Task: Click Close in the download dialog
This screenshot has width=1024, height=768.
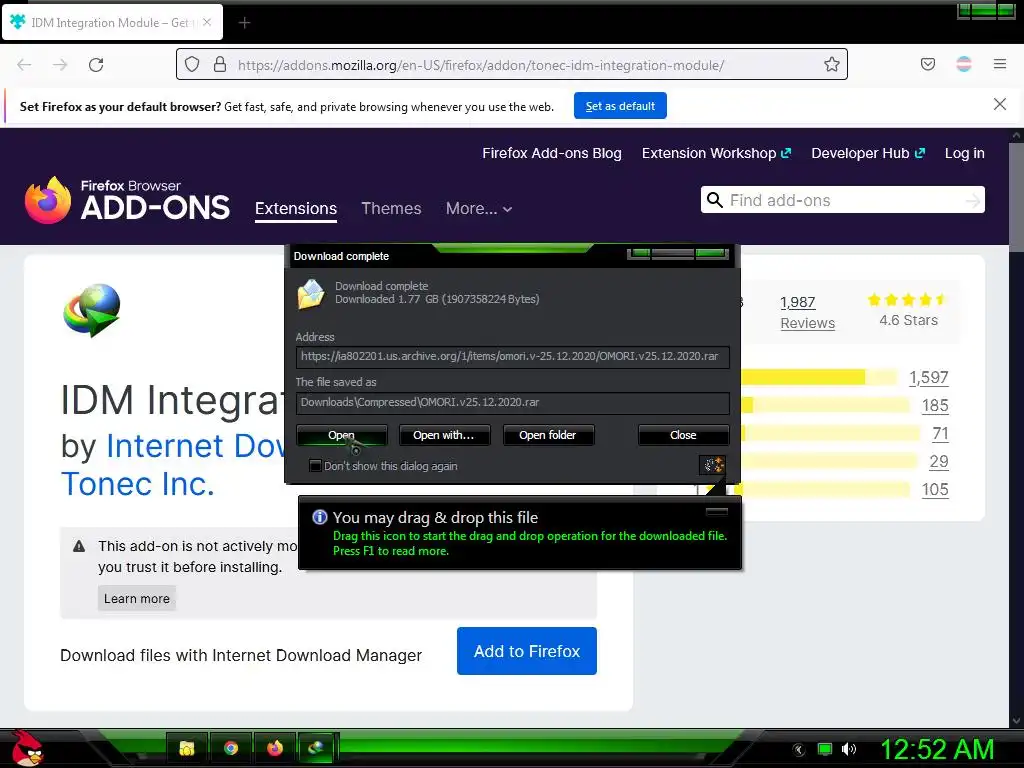Action: coord(683,435)
